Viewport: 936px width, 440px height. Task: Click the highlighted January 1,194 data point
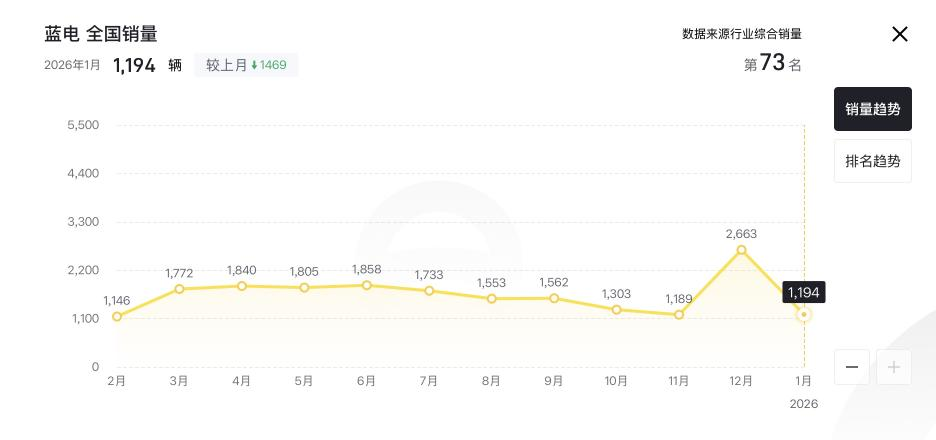pos(804,314)
